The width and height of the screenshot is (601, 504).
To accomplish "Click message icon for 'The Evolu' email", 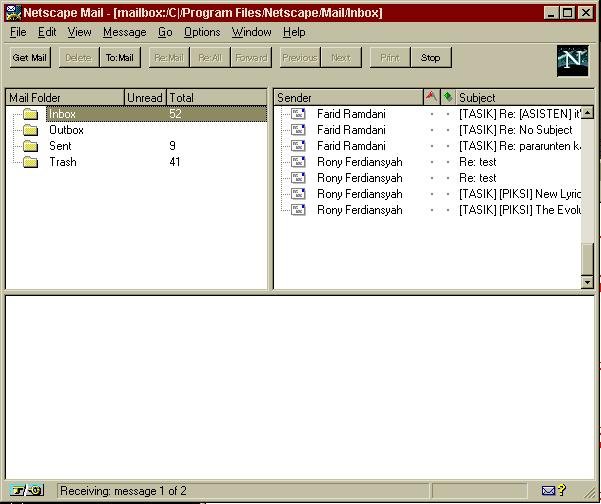I will (x=298, y=210).
